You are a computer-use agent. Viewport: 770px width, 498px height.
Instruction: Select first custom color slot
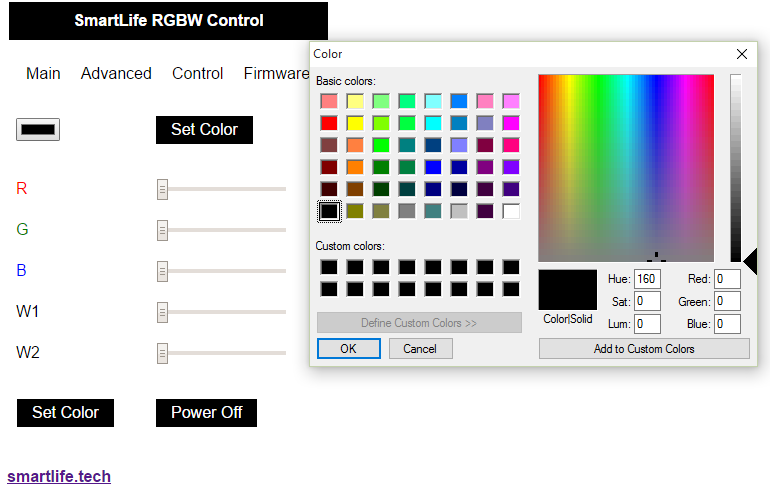(329, 267)
